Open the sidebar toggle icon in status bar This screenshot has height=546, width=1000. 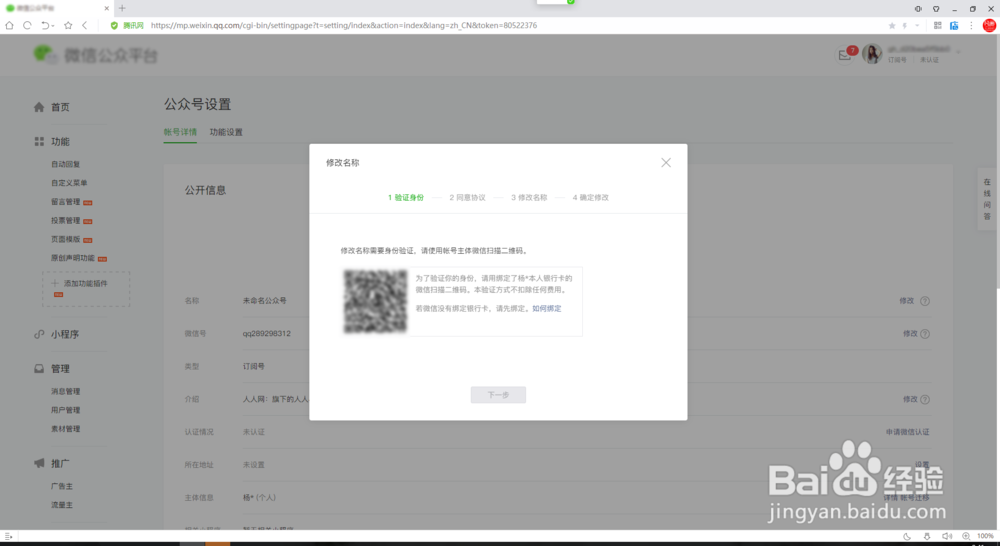8,536
